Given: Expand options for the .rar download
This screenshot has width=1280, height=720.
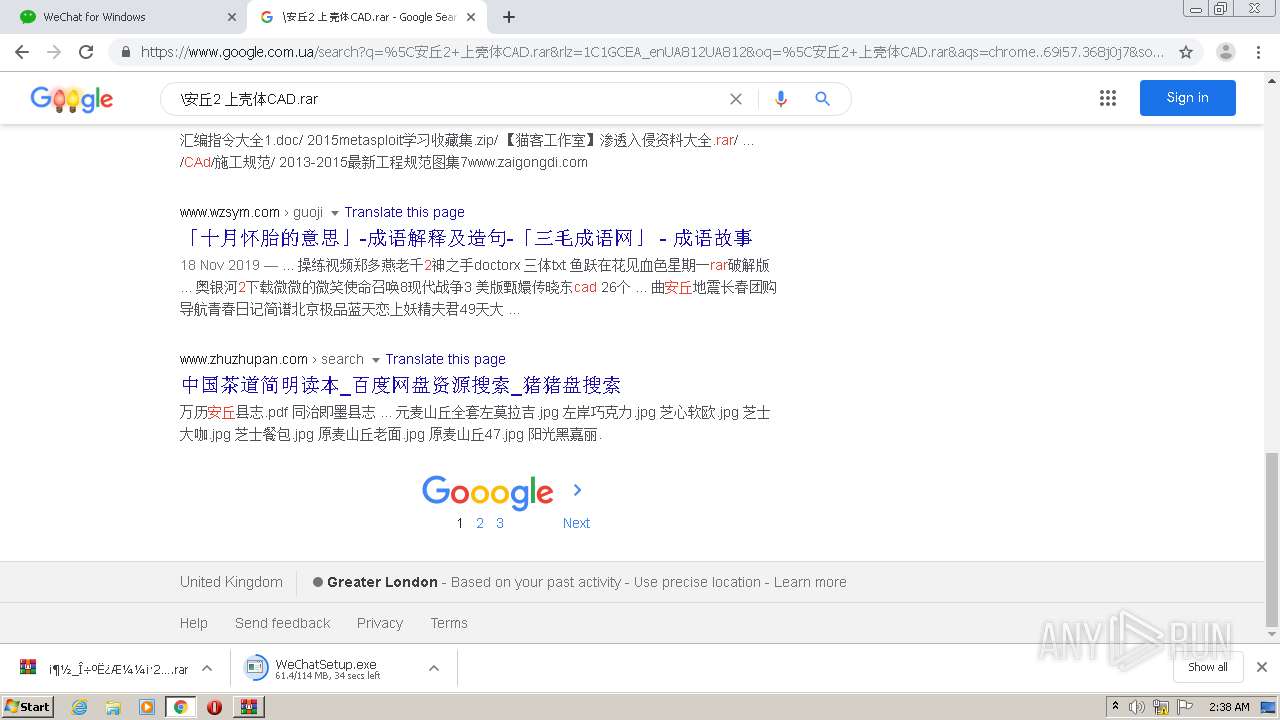Looking at the screenshot, I should pyautogui.click(x=207, y=668).
